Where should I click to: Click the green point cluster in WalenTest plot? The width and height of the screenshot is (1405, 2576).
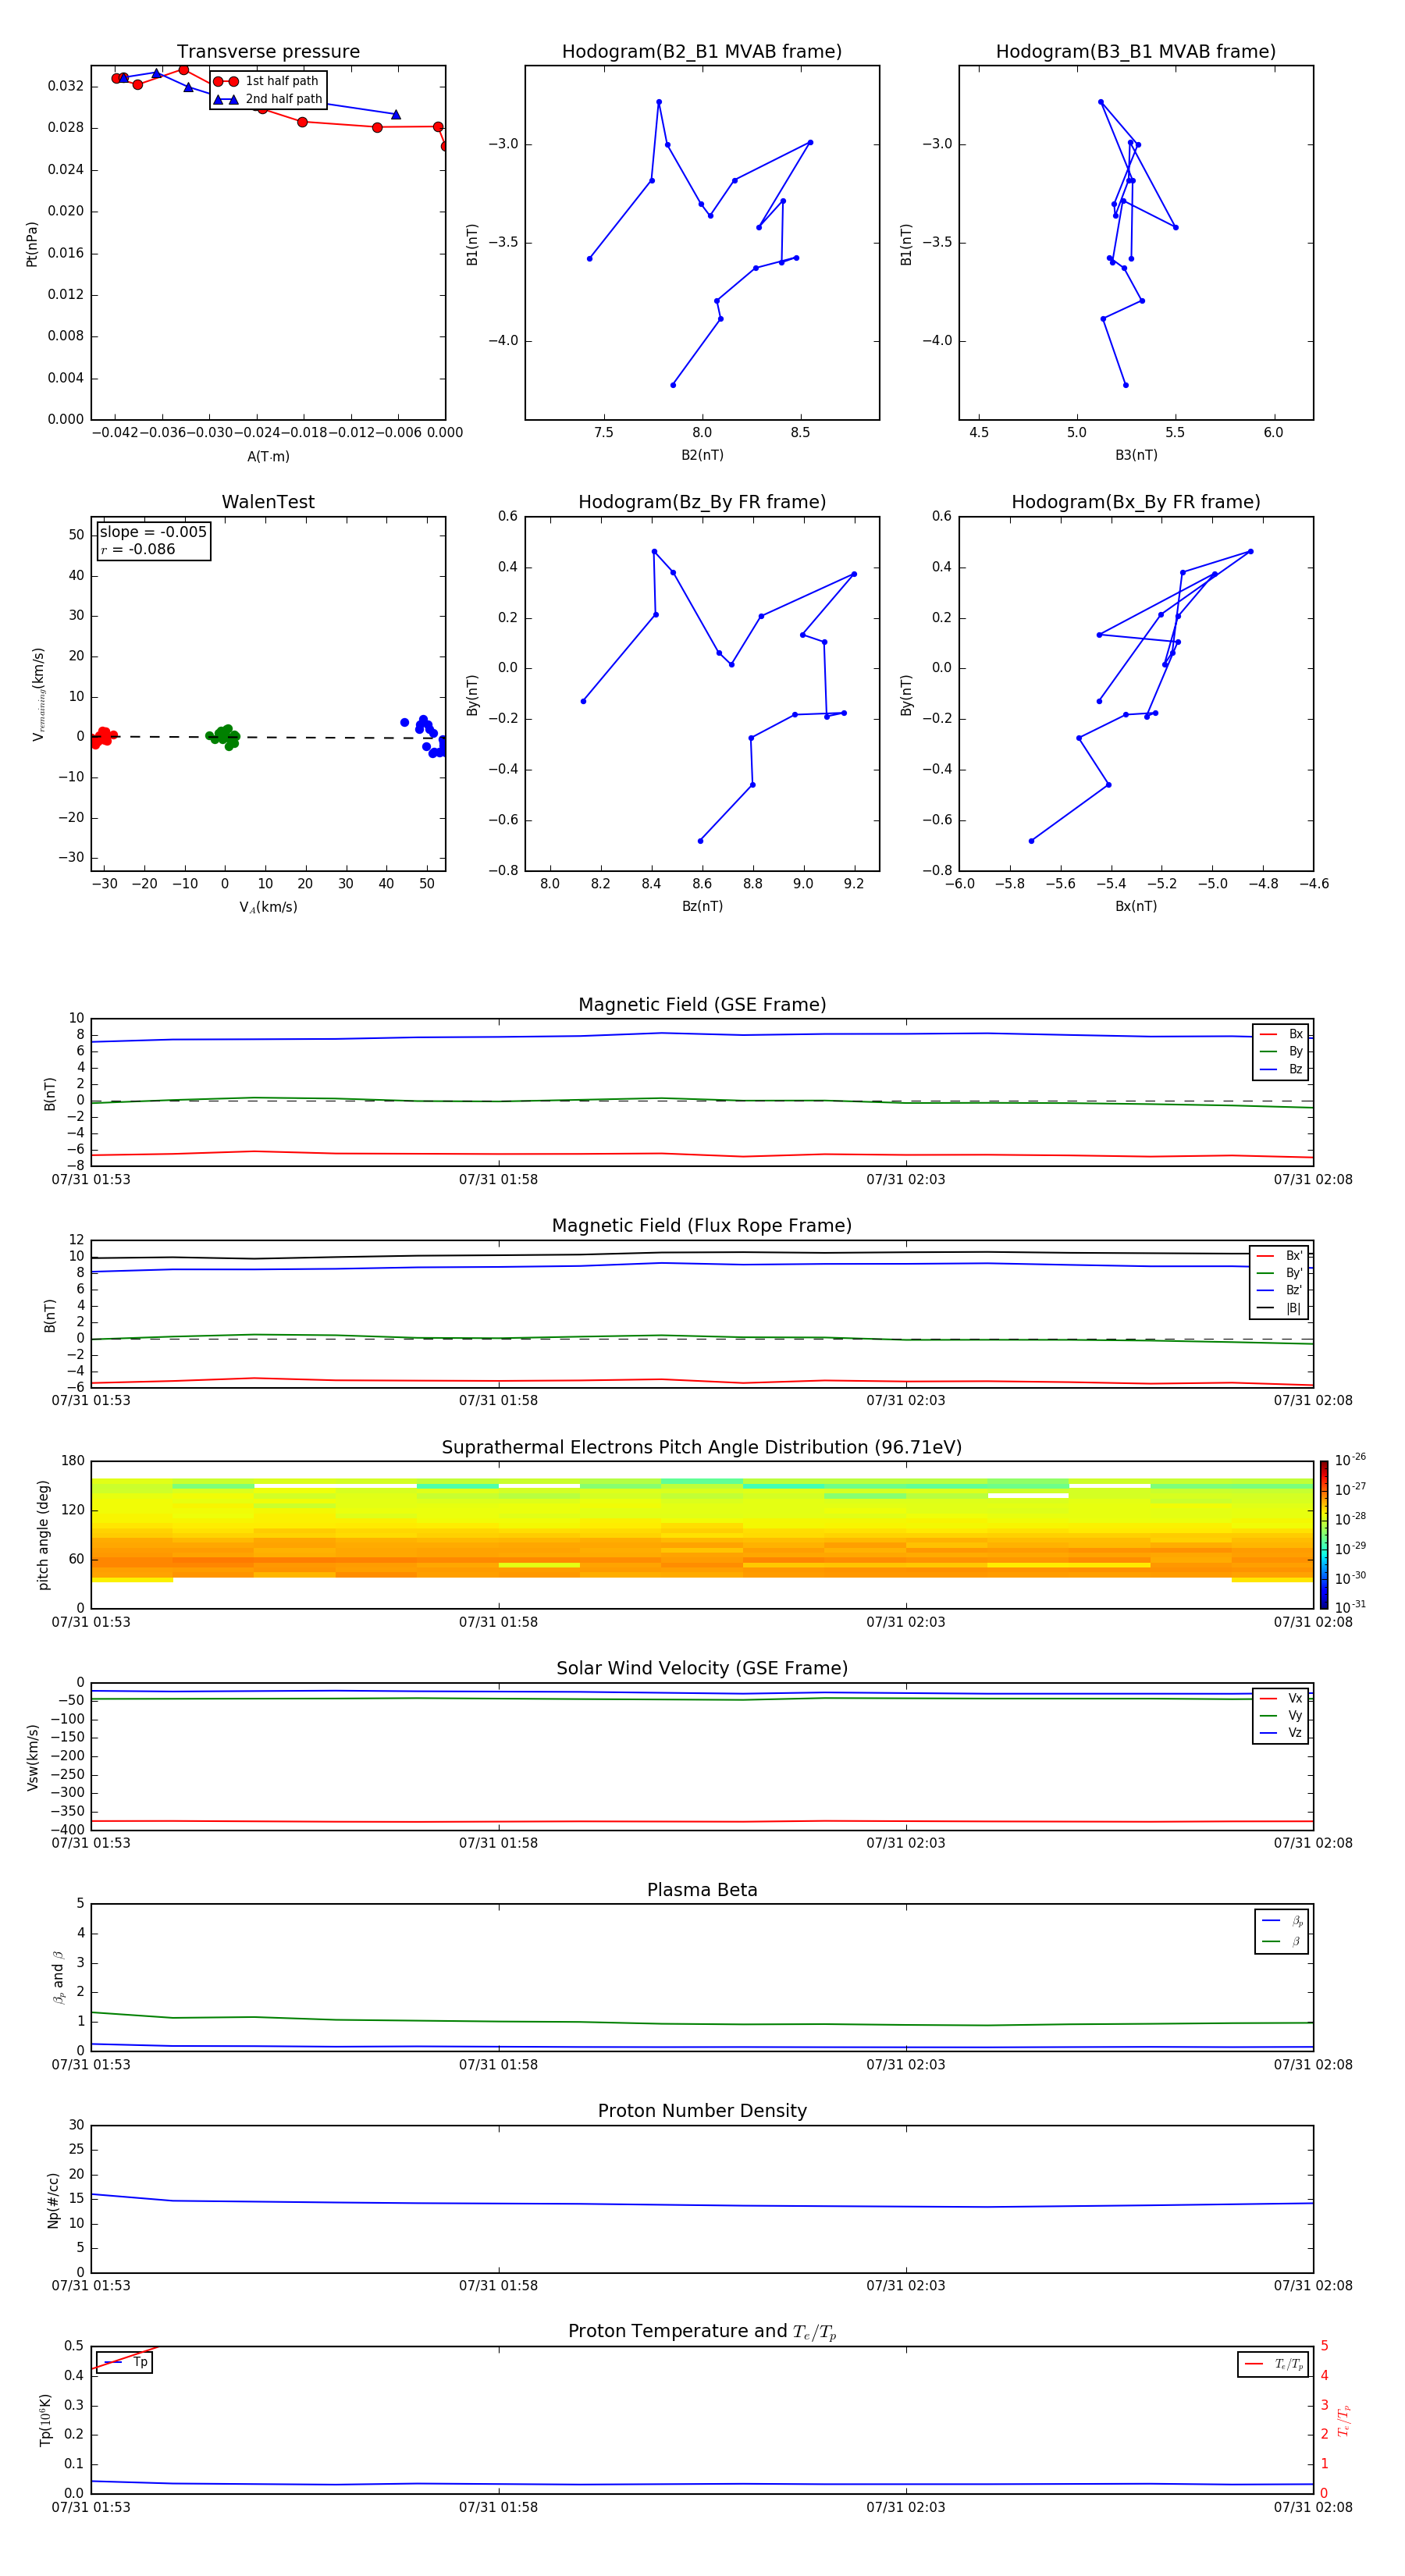pos(224,737)
